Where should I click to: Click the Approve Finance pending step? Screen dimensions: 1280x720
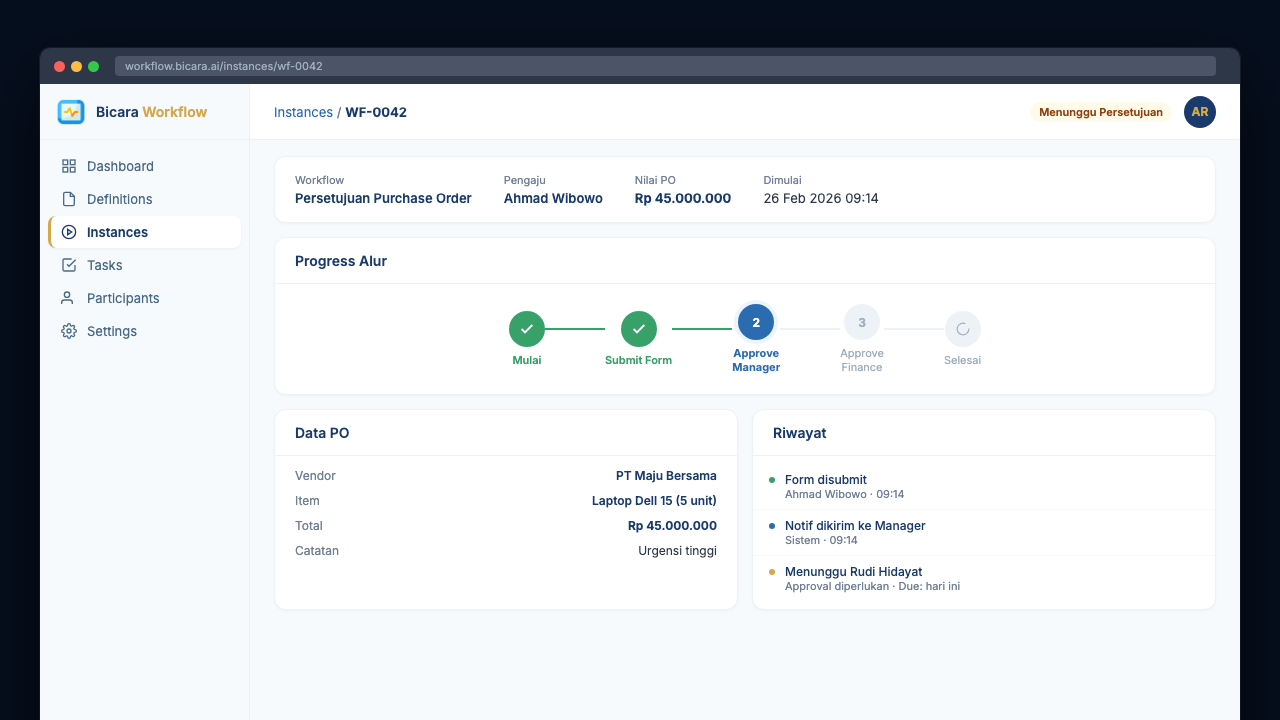pos(862,322)
